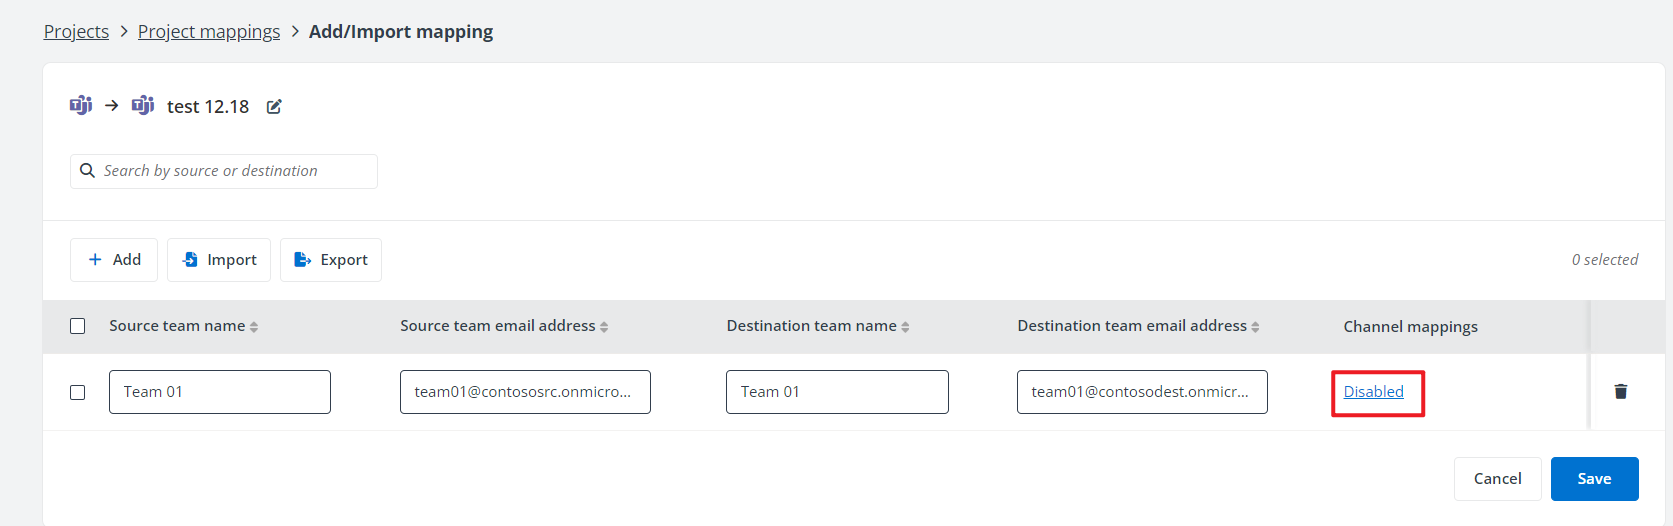
Task: Open the Disabled channel mappings link
Action: click(x=1373, y=392)
